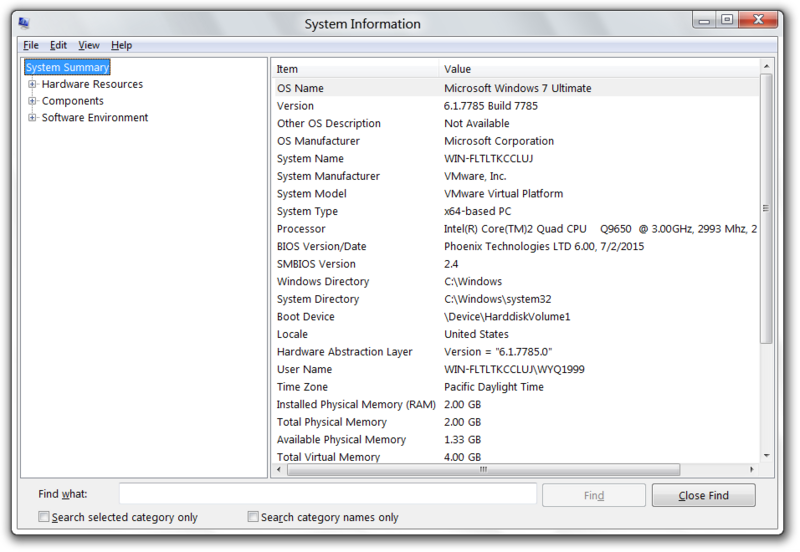800x552 pixels.
Task: Click the Item column header
Action: pos(355,69)
